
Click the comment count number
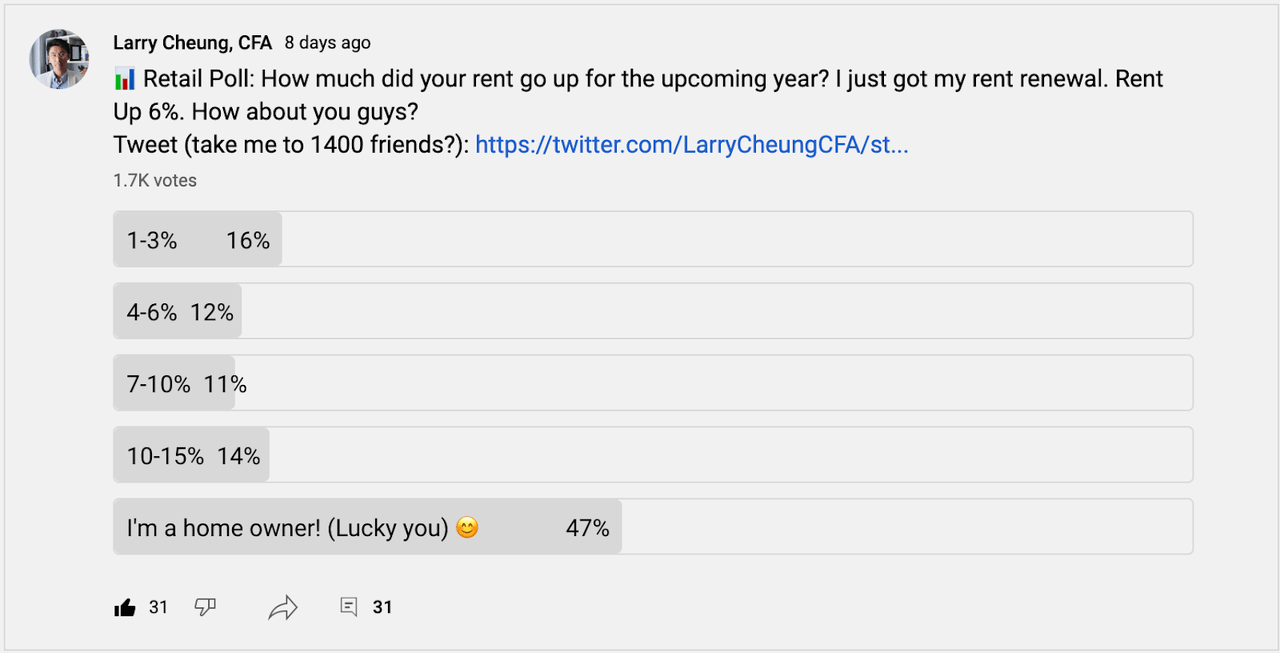point(382,607)
